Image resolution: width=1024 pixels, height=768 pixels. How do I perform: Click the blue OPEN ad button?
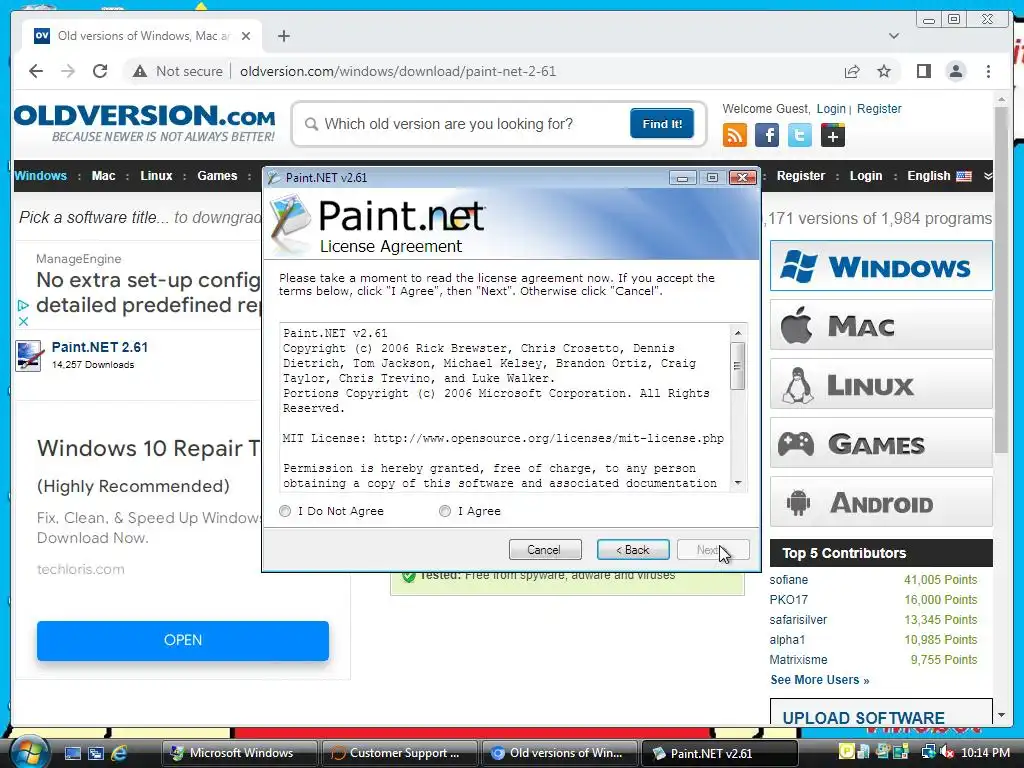[183, 640]
